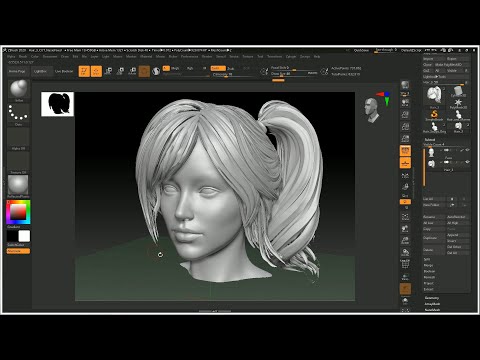Click the lock icon in right shelf

pyautogui.click(x=405, y=187)
